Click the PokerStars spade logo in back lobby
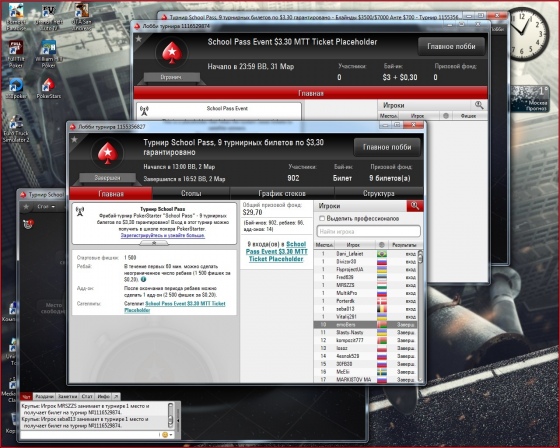This screenshot has width=560, height=448. [x=172, y=53]
